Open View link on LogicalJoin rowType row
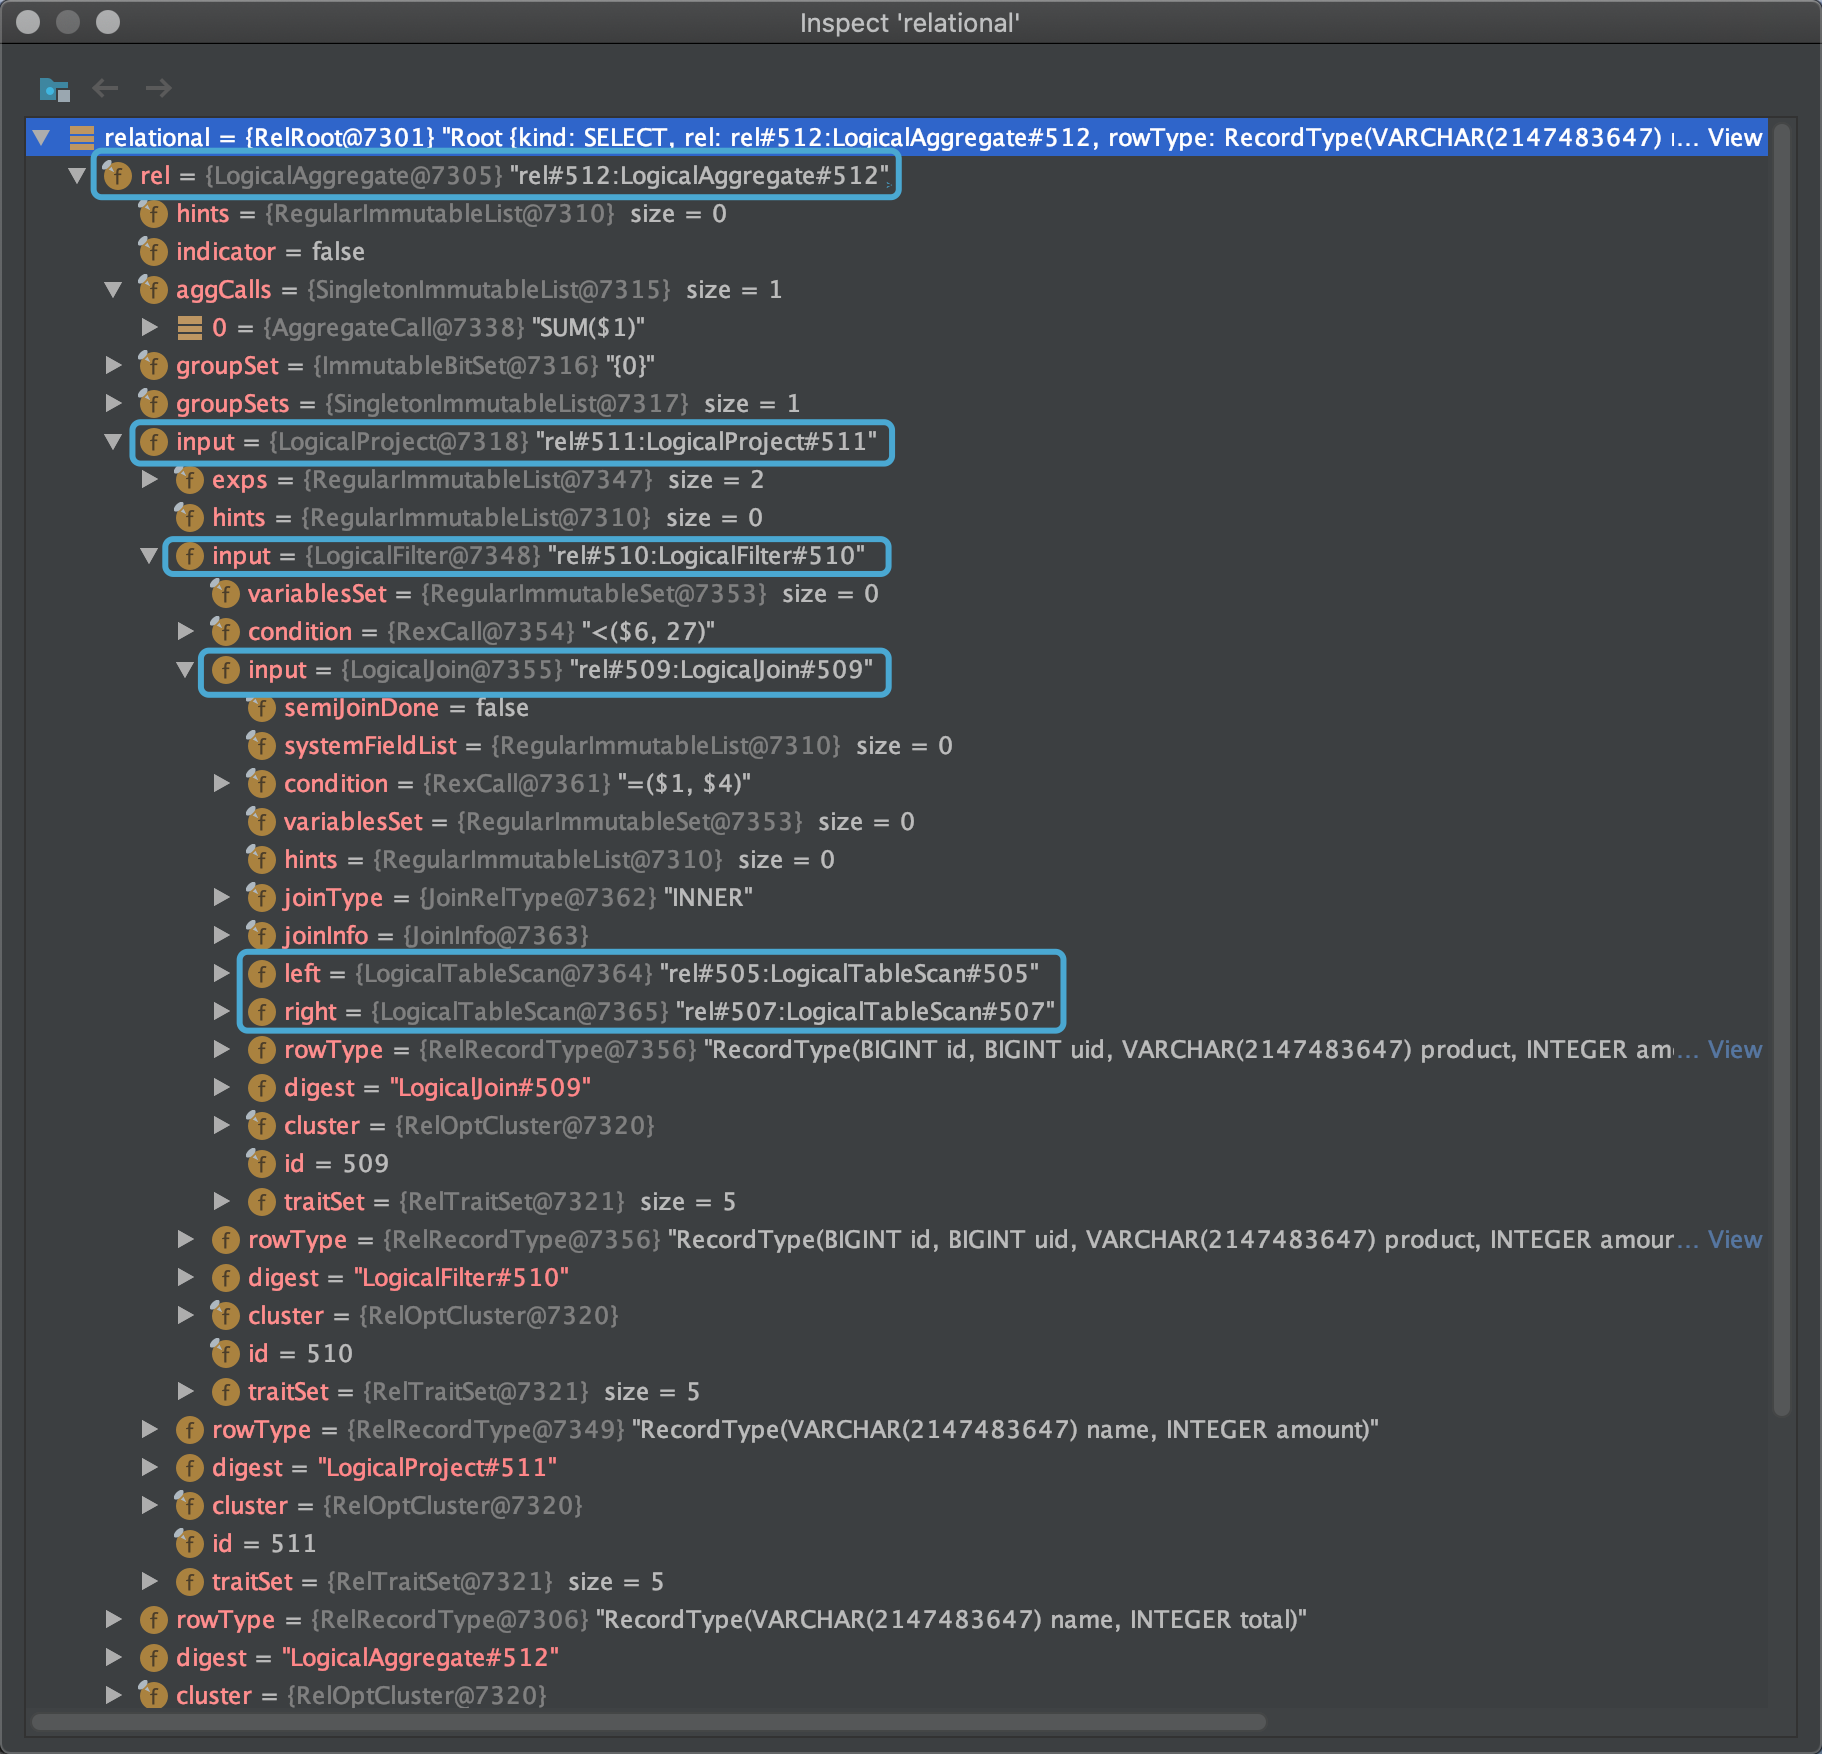Screen dimensions: 1822x1754 [1734, 1049]
